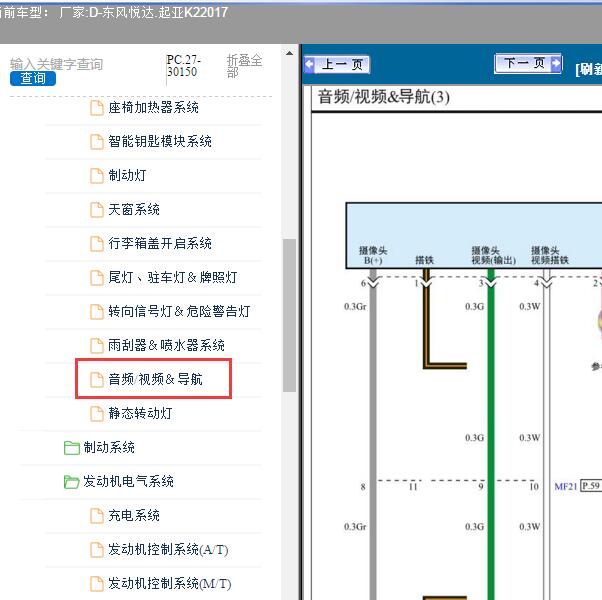This screenshot has width=602, height=600.
Task: Open 发动机控制系统(A/T) entry
Action: pos(168,549)
